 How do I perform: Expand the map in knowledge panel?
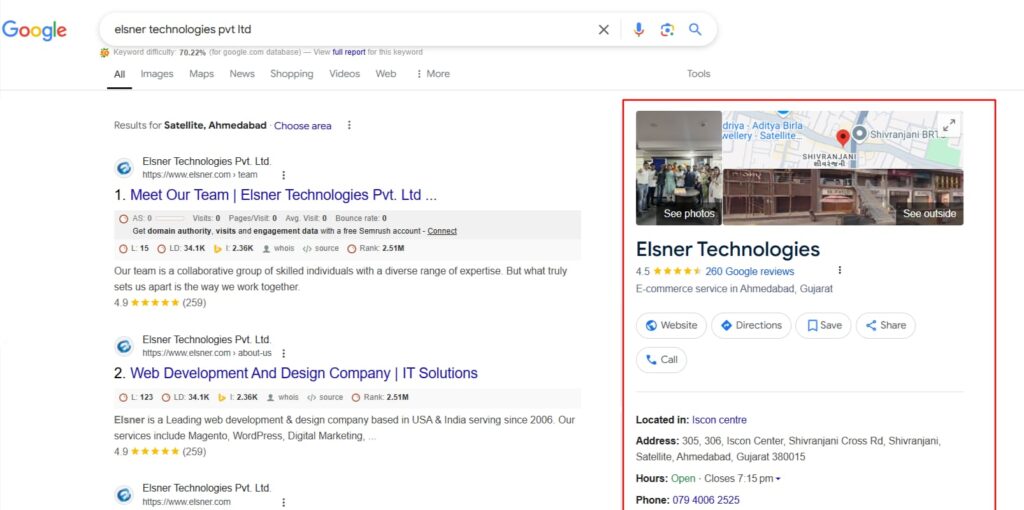949,124
